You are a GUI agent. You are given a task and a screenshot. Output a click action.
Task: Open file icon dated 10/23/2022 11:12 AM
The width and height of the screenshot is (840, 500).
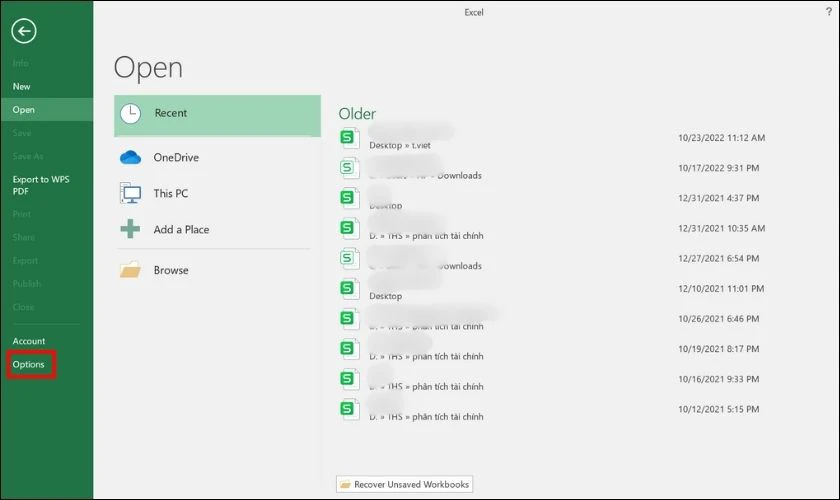coord(349,138)
